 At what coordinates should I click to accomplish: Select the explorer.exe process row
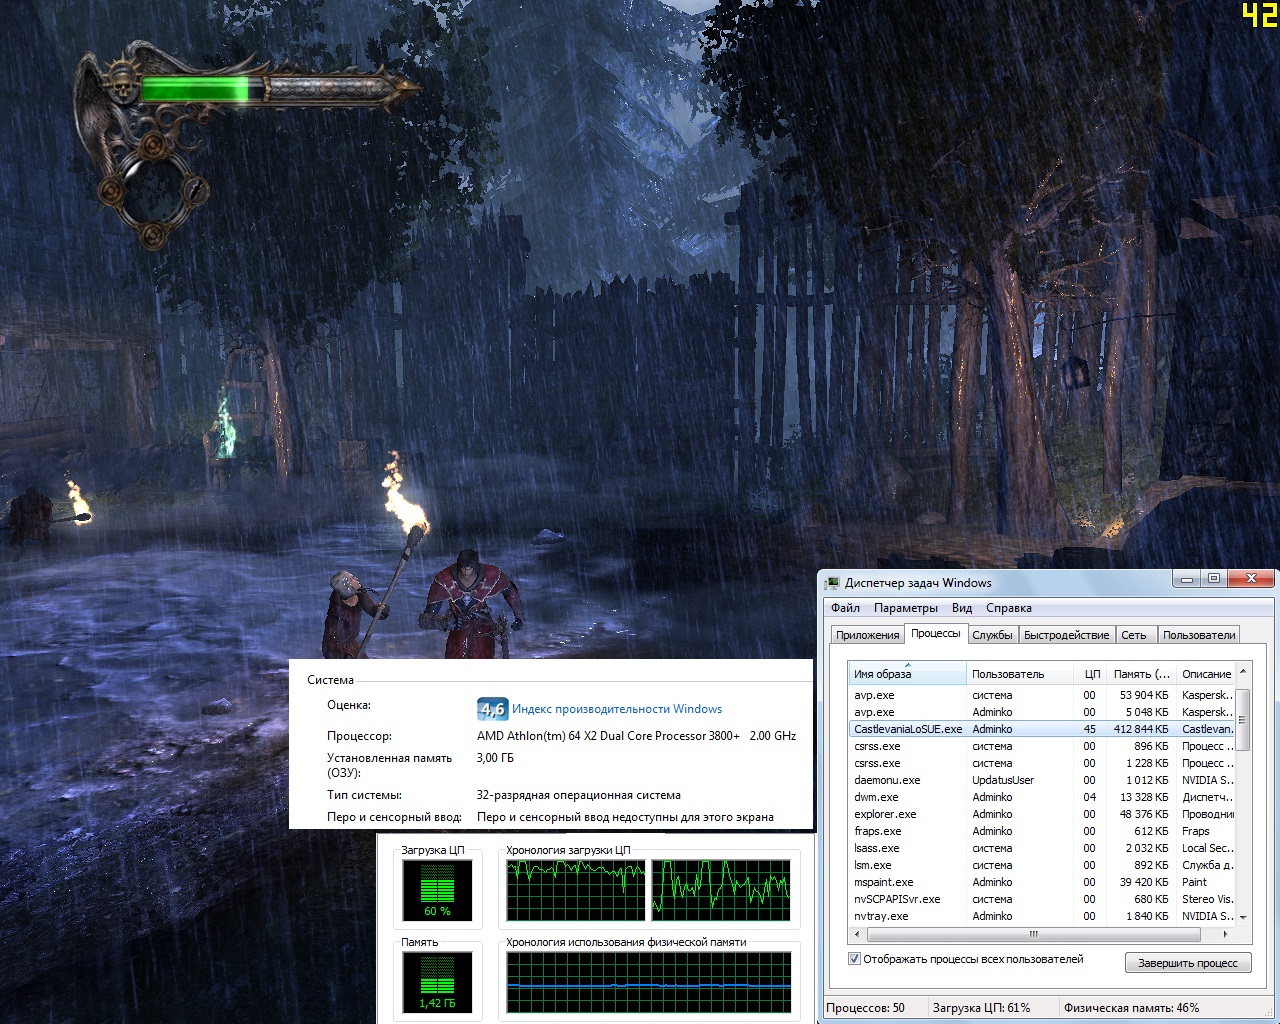pyautogui.click(x=1042, y=814)
